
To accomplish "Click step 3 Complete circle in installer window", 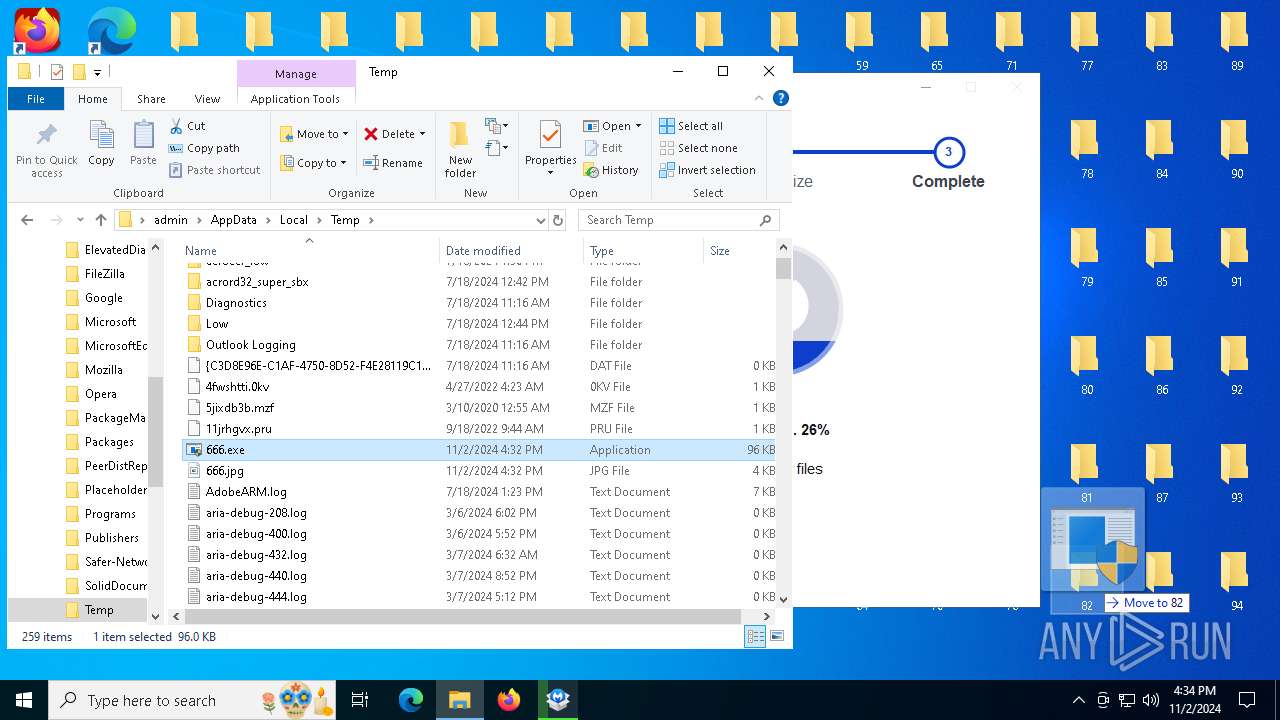I will pyautogui.click(x=948, y=153).
